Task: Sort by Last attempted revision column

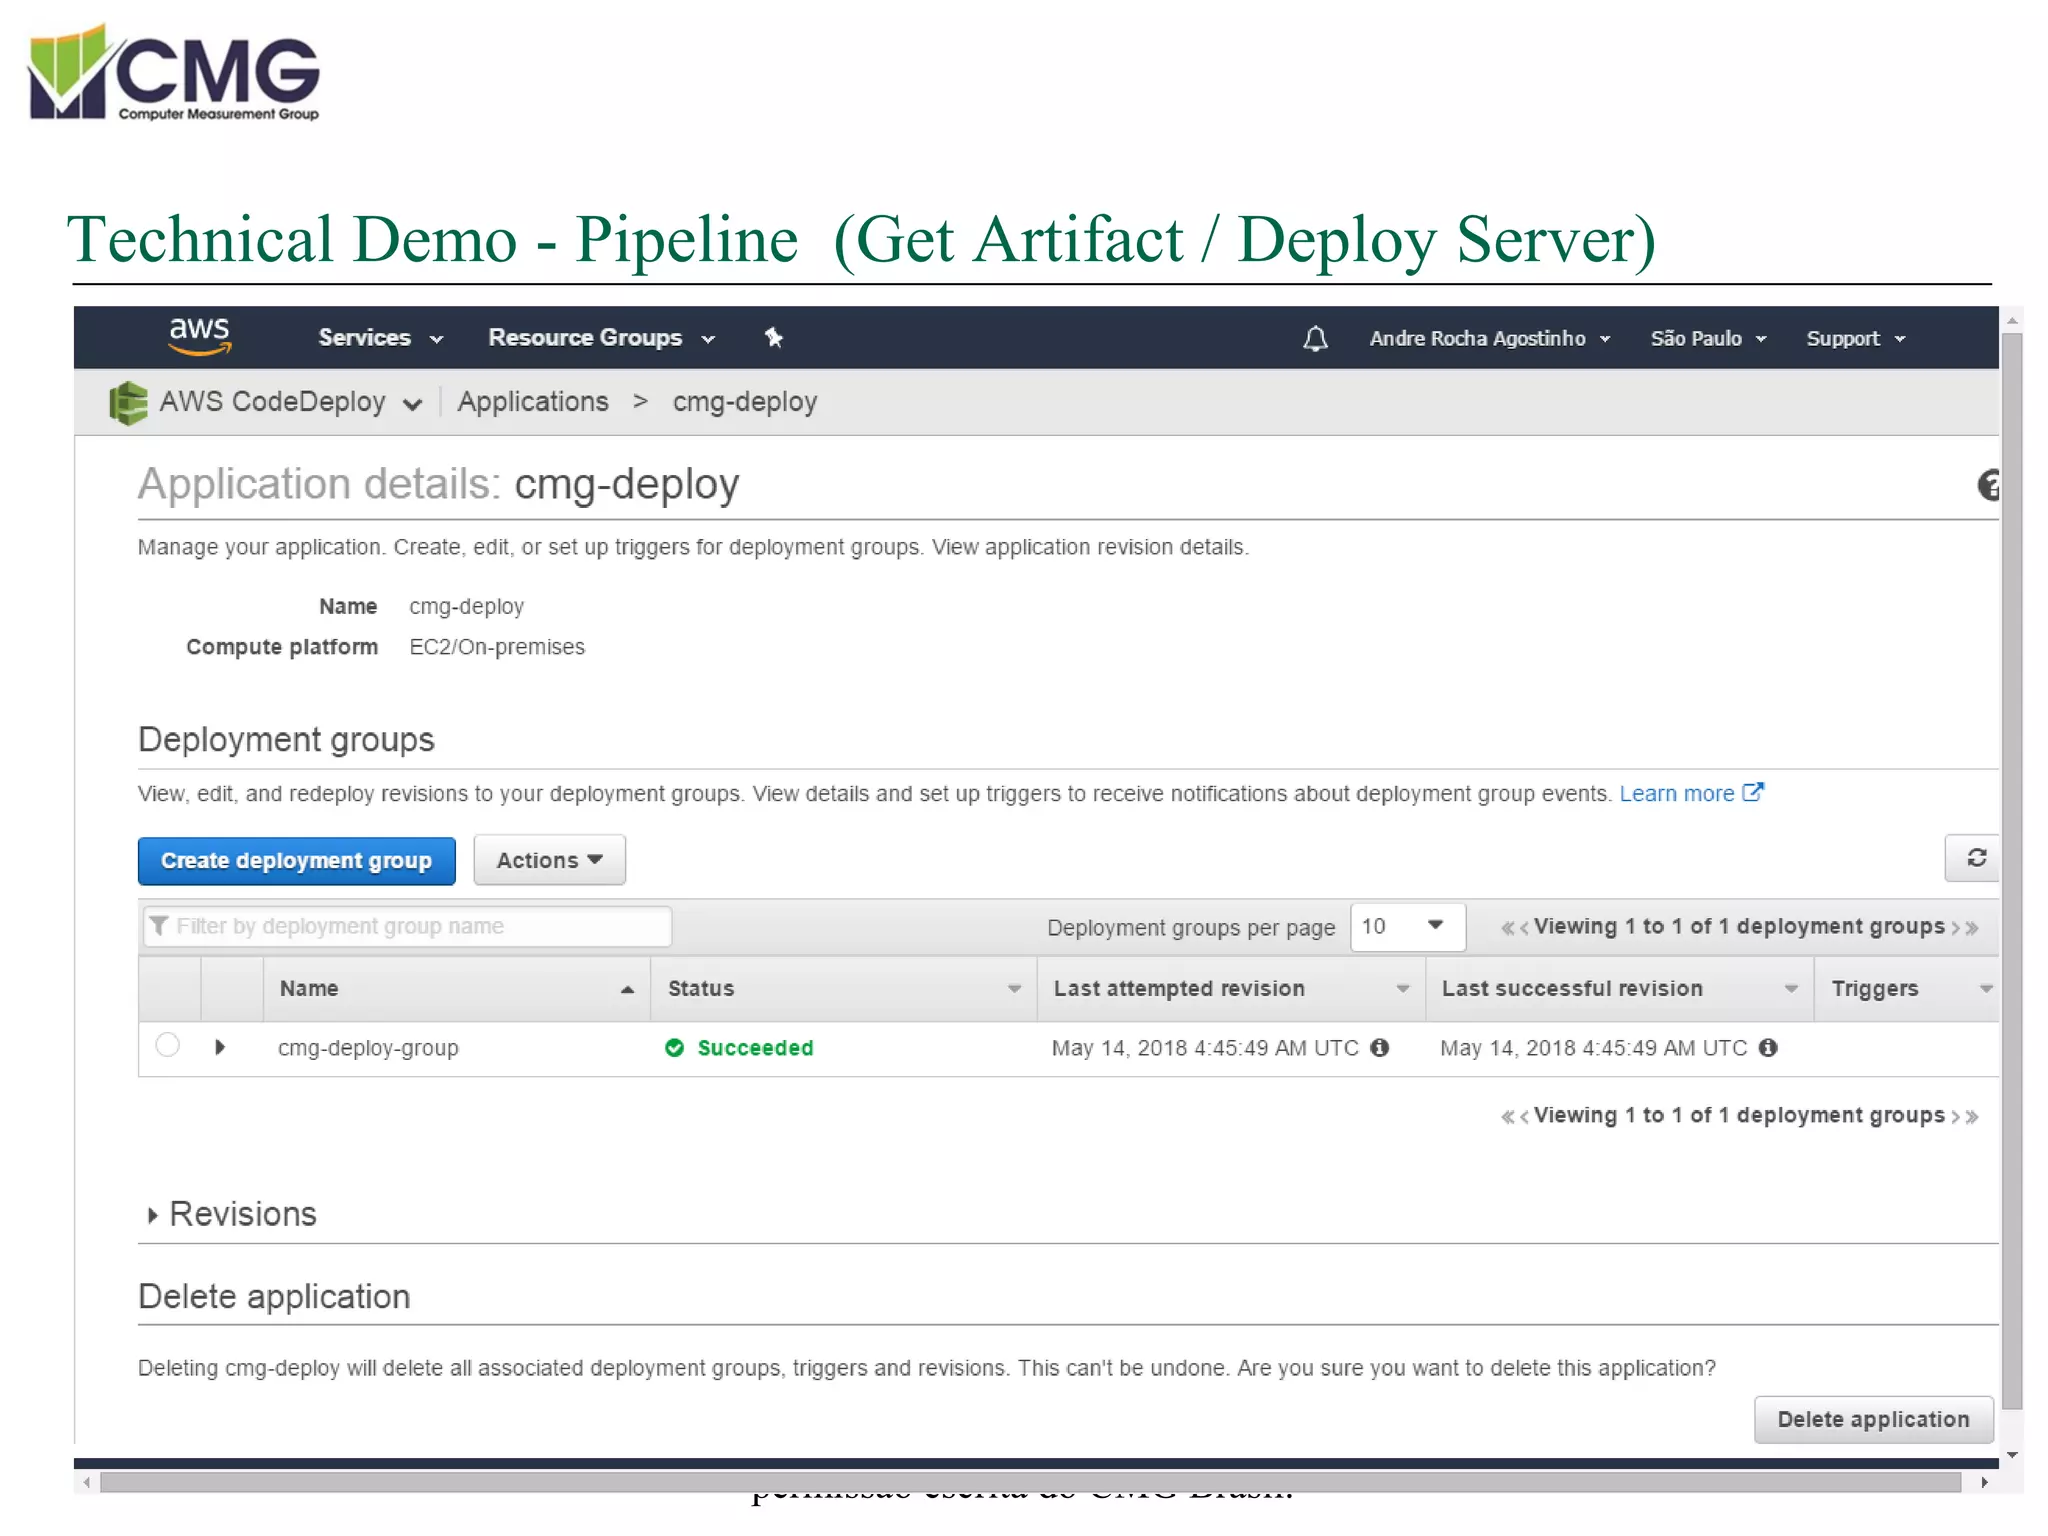Action: click(x=1231, y=989)
